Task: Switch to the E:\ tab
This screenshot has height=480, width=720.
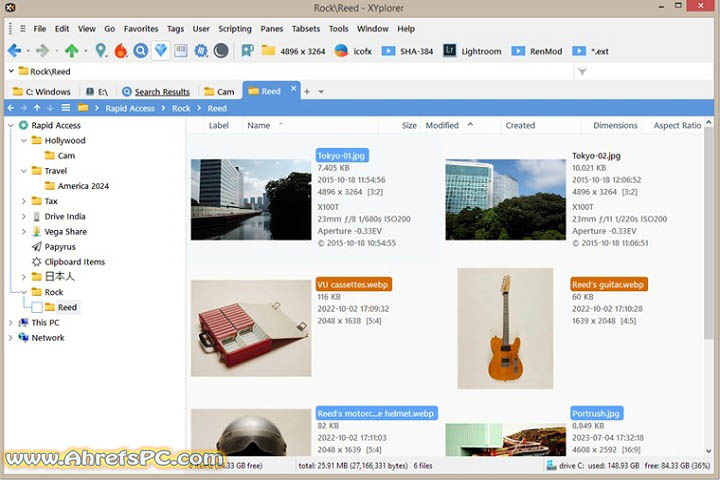Action: pos(97,91)
